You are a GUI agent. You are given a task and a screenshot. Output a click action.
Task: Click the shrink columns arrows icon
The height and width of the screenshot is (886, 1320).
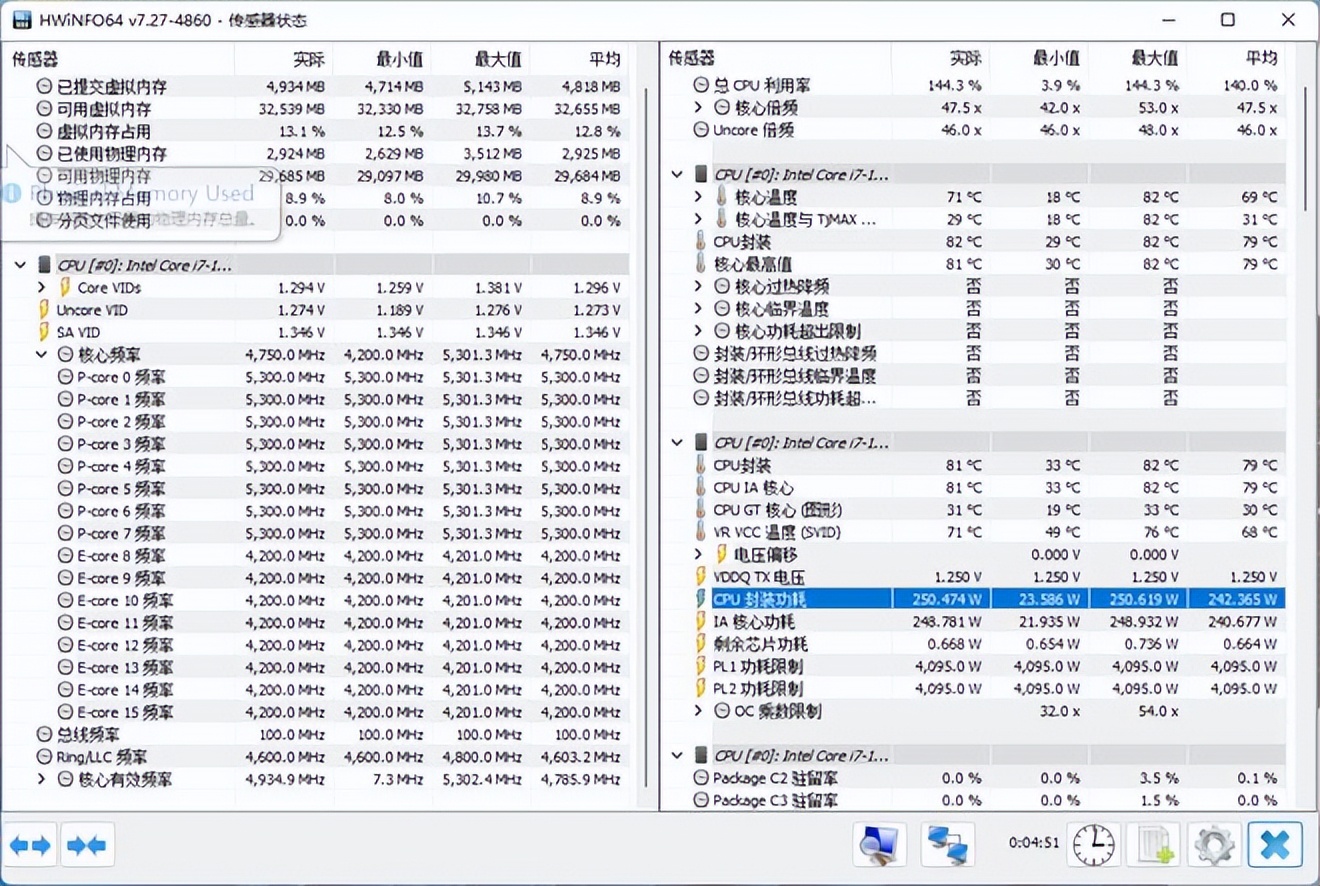pyautogui.click(x=87, y=844)
